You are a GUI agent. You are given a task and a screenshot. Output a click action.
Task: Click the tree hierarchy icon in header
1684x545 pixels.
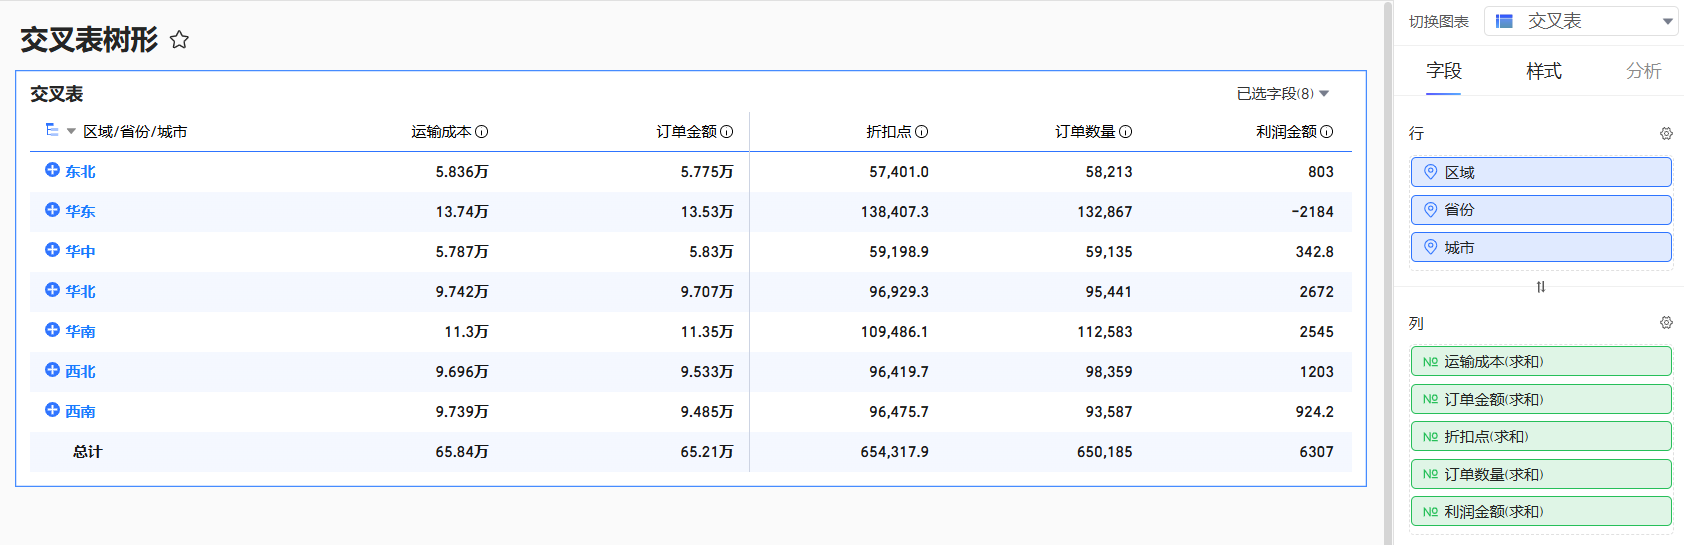52,130
